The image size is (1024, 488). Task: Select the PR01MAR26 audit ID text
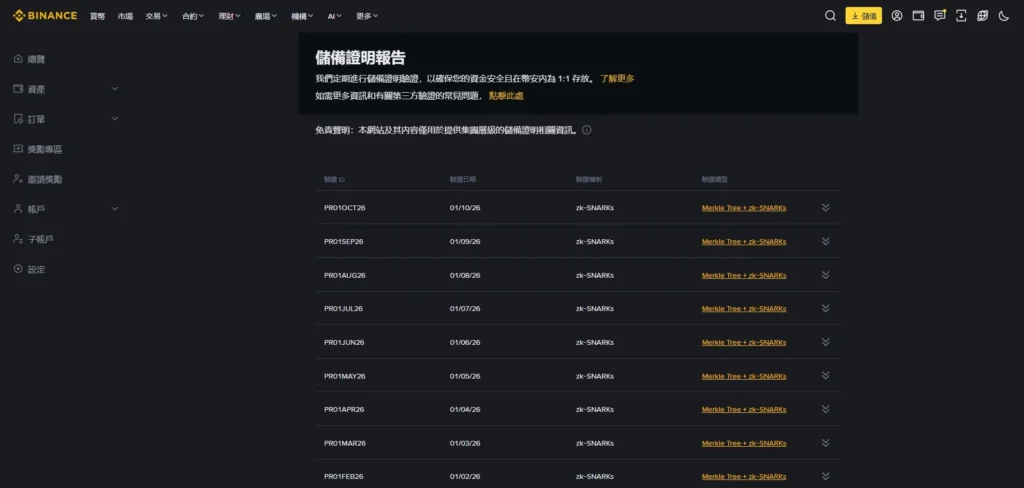(x=345, y=443)
